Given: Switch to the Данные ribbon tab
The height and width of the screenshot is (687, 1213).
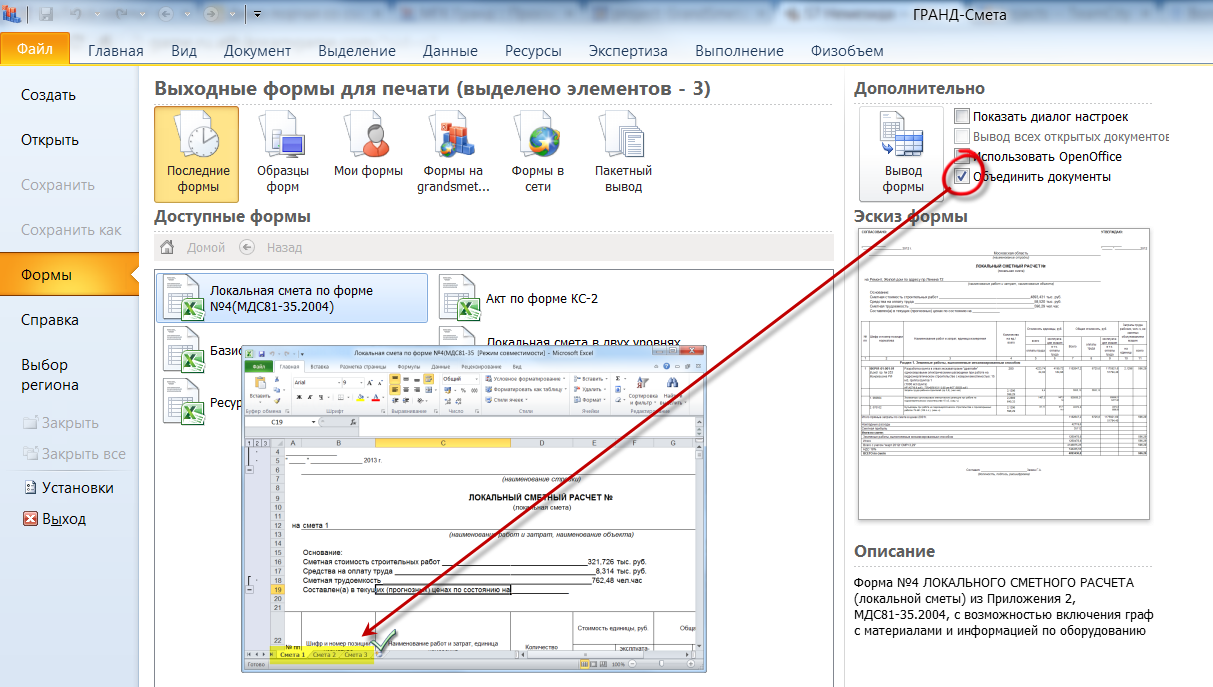Looking at the screenshot, I should [450, 51].
